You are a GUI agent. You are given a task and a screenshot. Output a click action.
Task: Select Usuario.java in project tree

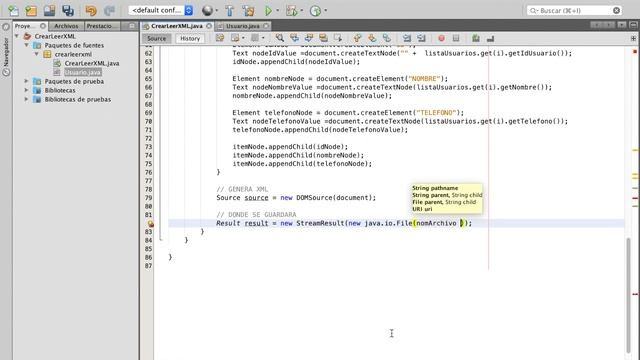click(83, 72)
